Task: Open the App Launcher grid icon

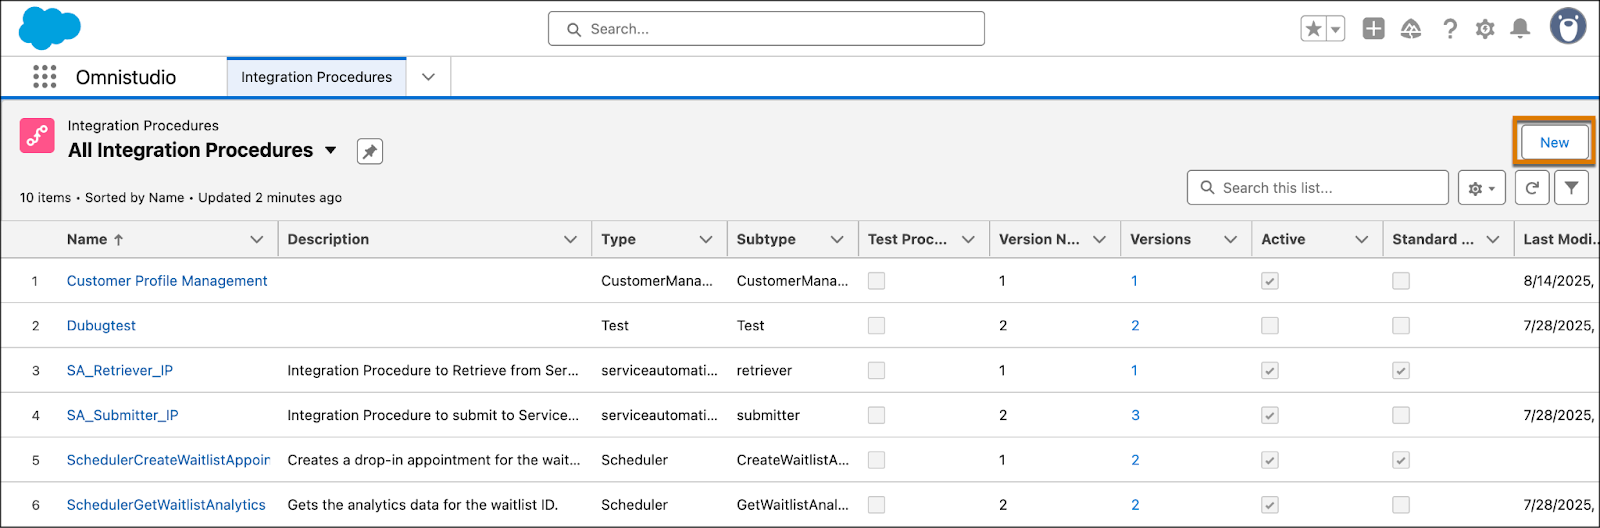Action: [x=44, y=77]
